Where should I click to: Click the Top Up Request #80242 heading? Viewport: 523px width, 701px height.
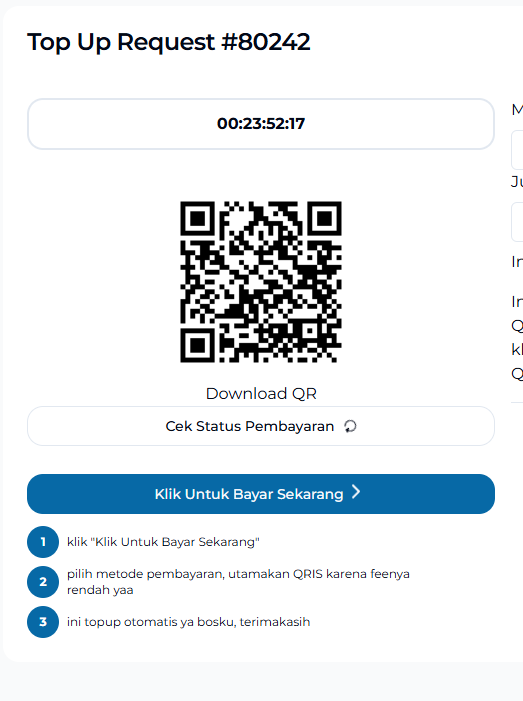point(169,42)
